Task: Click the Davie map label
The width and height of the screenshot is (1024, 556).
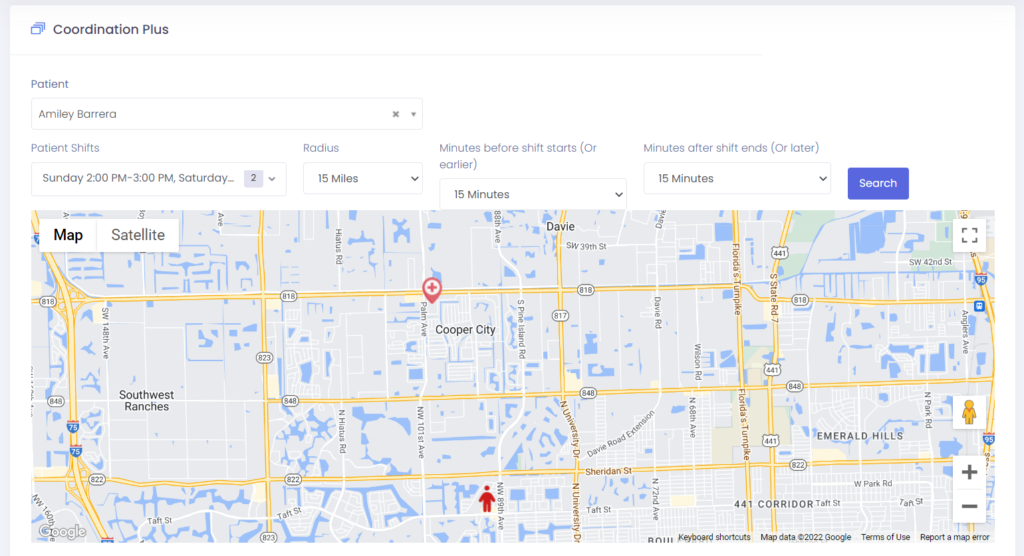Action: click(x=560, y=227)
